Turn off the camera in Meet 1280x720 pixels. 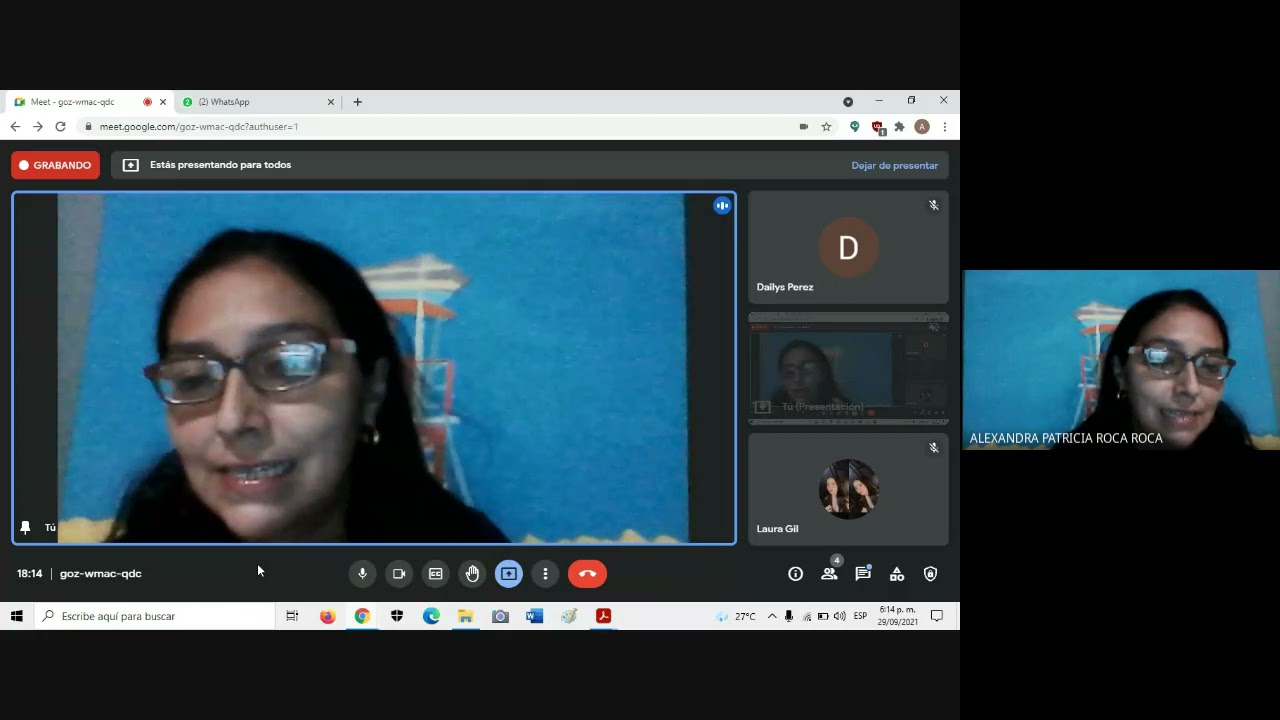click(399, 574)
